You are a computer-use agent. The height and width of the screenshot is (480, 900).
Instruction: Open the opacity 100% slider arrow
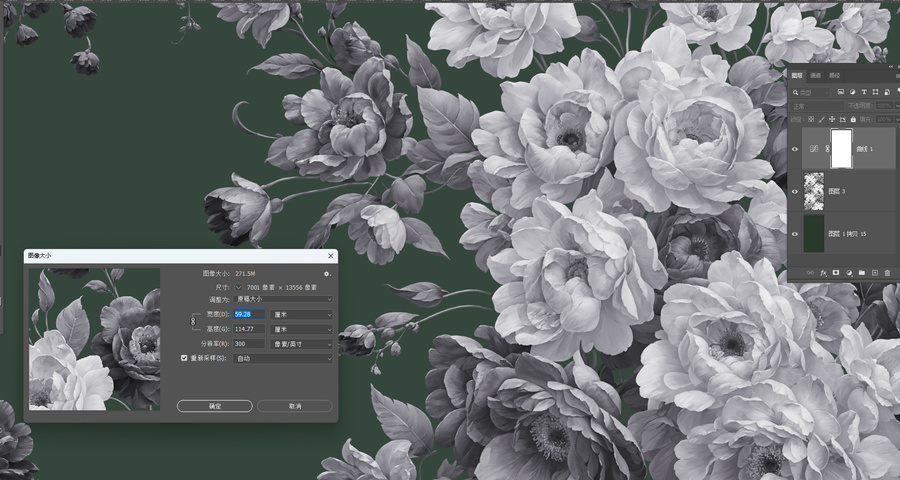(897, 106)
